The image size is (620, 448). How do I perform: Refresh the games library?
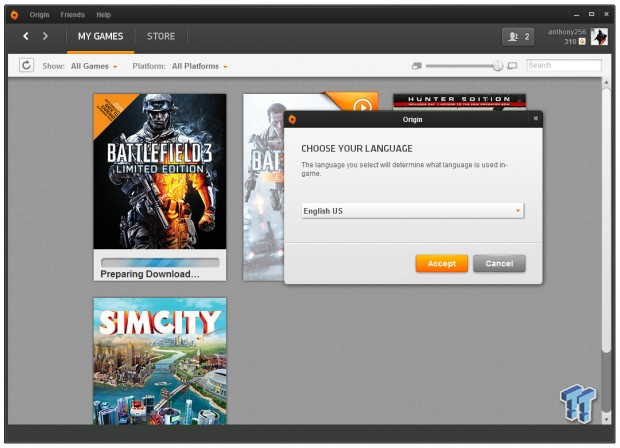point(26,65)
